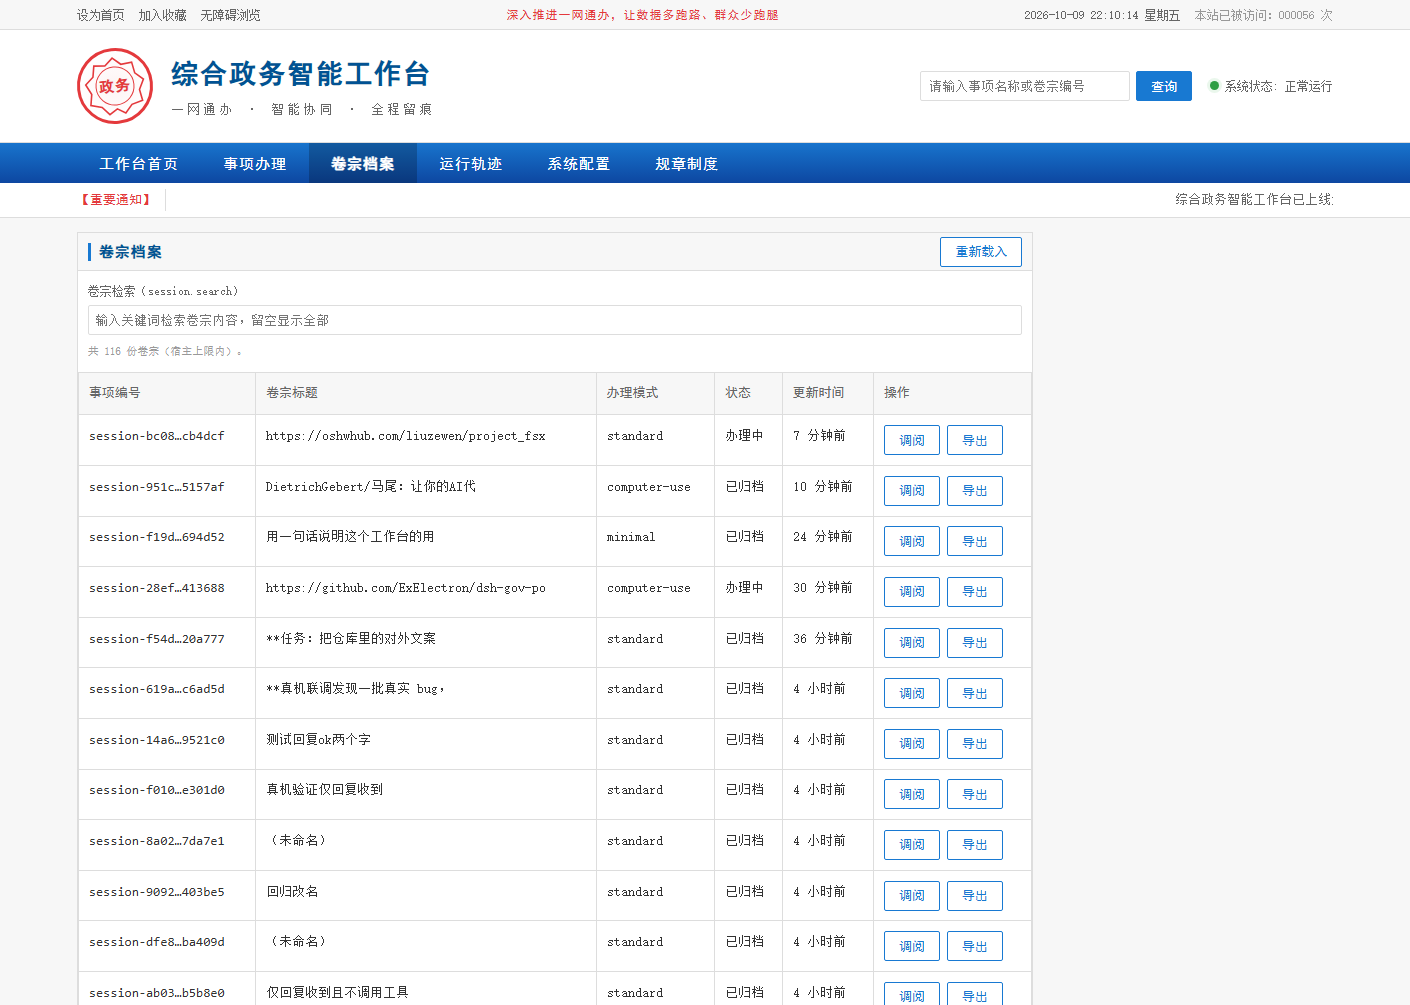This screenshot has height=1005, width=1410.
Task: Click the title 回归改名
Action: [x=292, y=892]
